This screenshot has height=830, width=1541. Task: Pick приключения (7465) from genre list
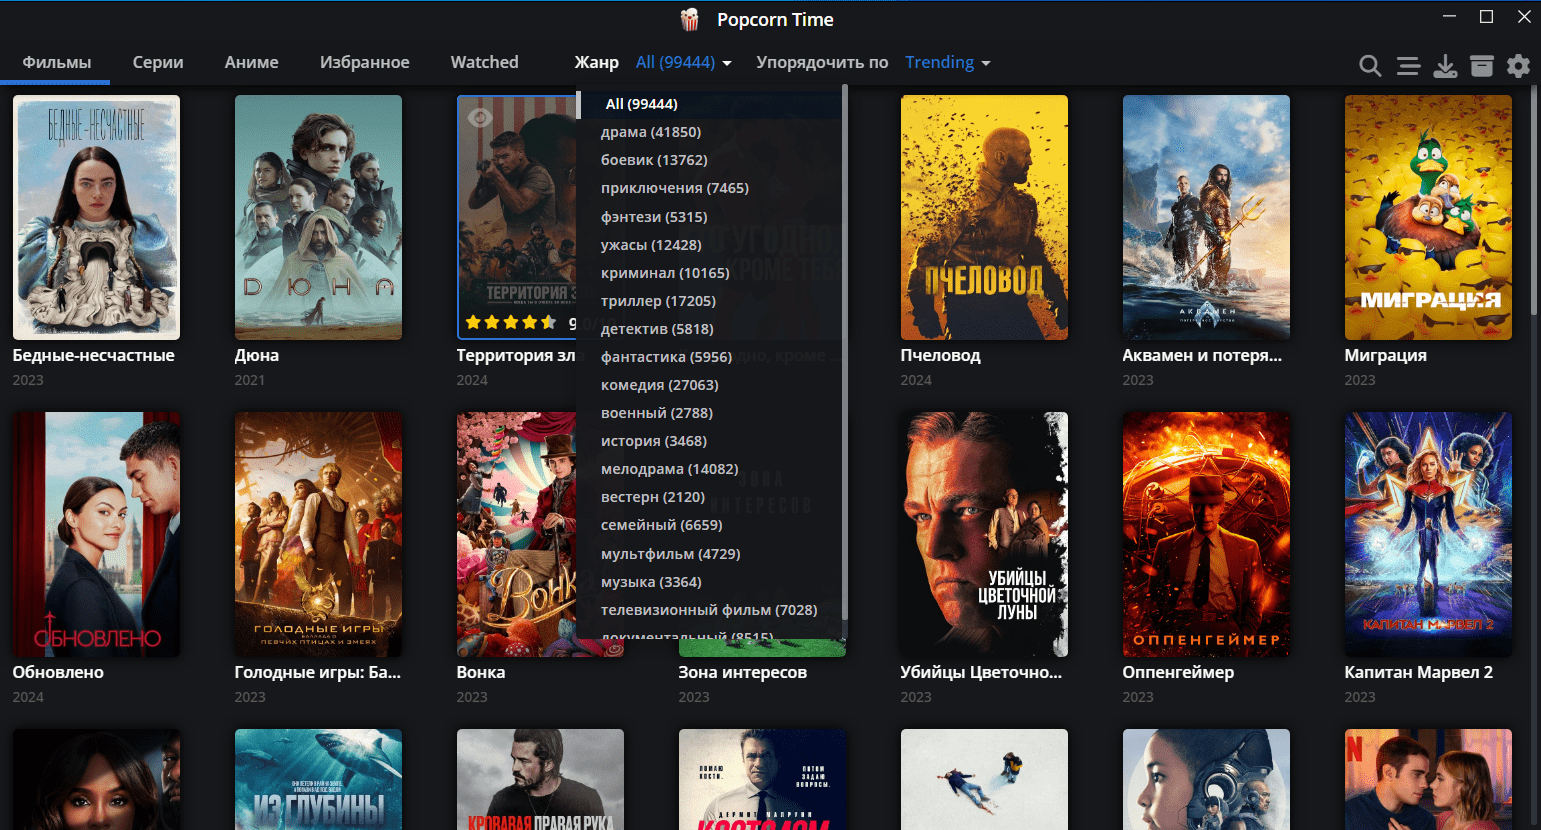[711, 188]
